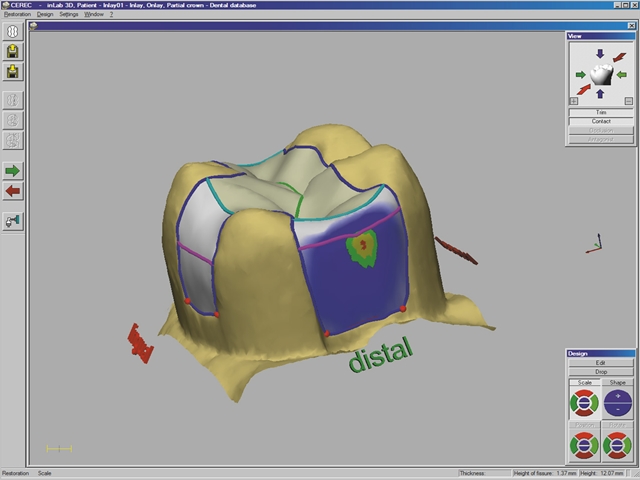The image size is (640, 480).
Task: Click the top blue arrow in View panel
Action: 600,54
